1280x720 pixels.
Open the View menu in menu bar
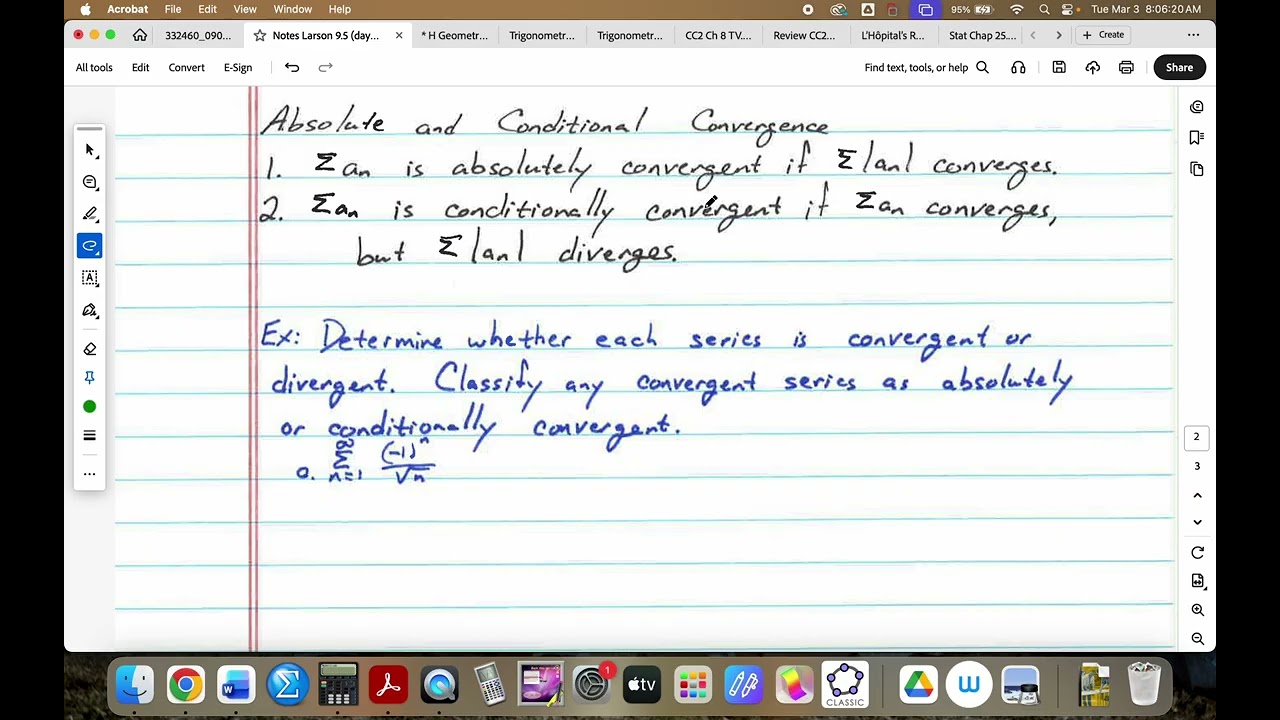pos(245,9)
